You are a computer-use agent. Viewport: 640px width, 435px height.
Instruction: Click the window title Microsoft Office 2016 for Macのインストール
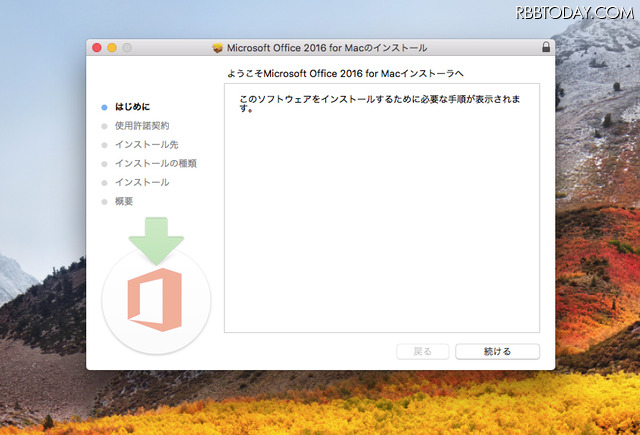327,48
